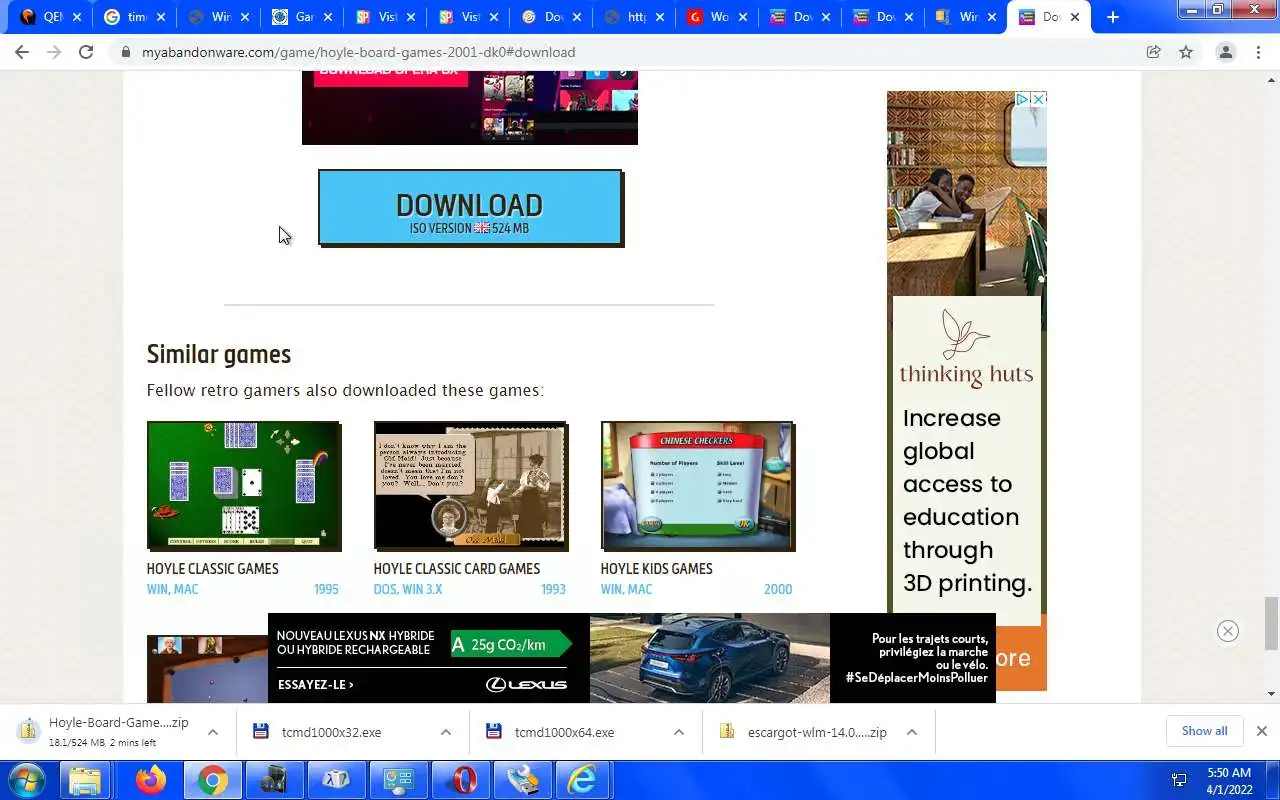This screenshot has height=800, width=1280.
Task: Expand options for tcmd1000x64.exe download
Action: (679, 732)
